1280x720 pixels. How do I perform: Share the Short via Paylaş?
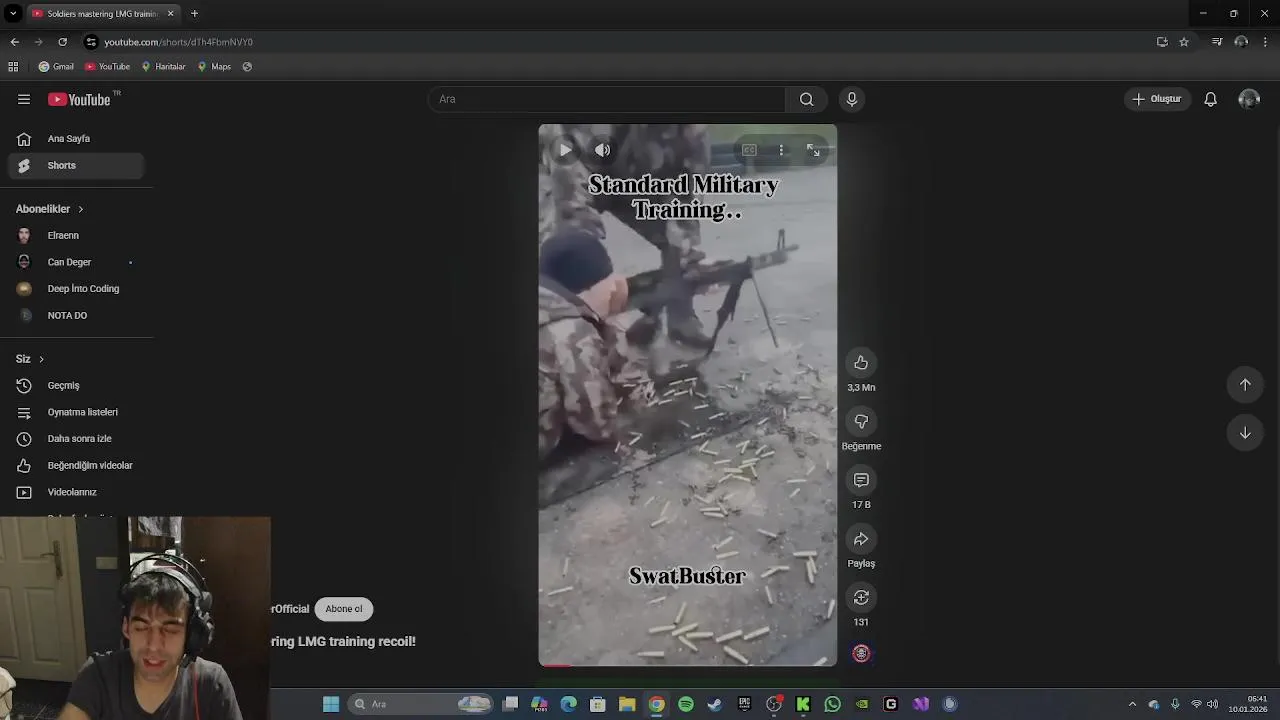(861, 540)
